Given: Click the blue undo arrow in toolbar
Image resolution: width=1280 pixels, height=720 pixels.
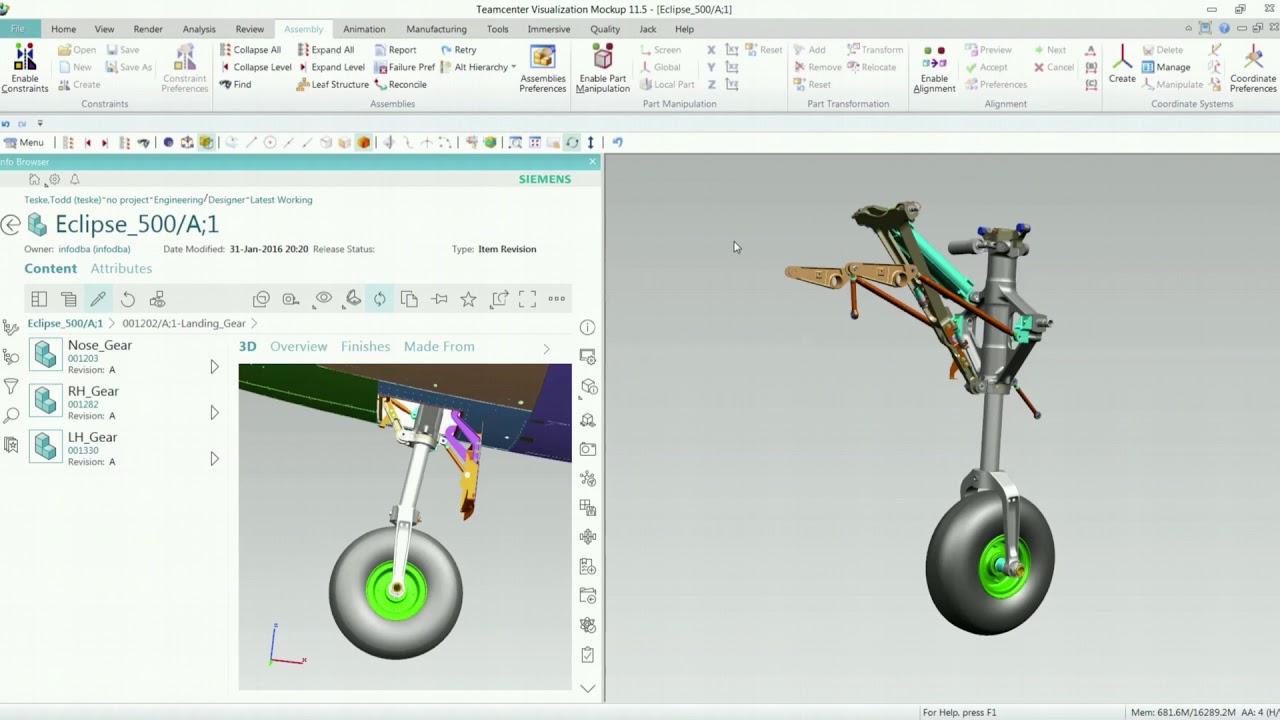Looking at the screenshot, I should pos(617,142).
